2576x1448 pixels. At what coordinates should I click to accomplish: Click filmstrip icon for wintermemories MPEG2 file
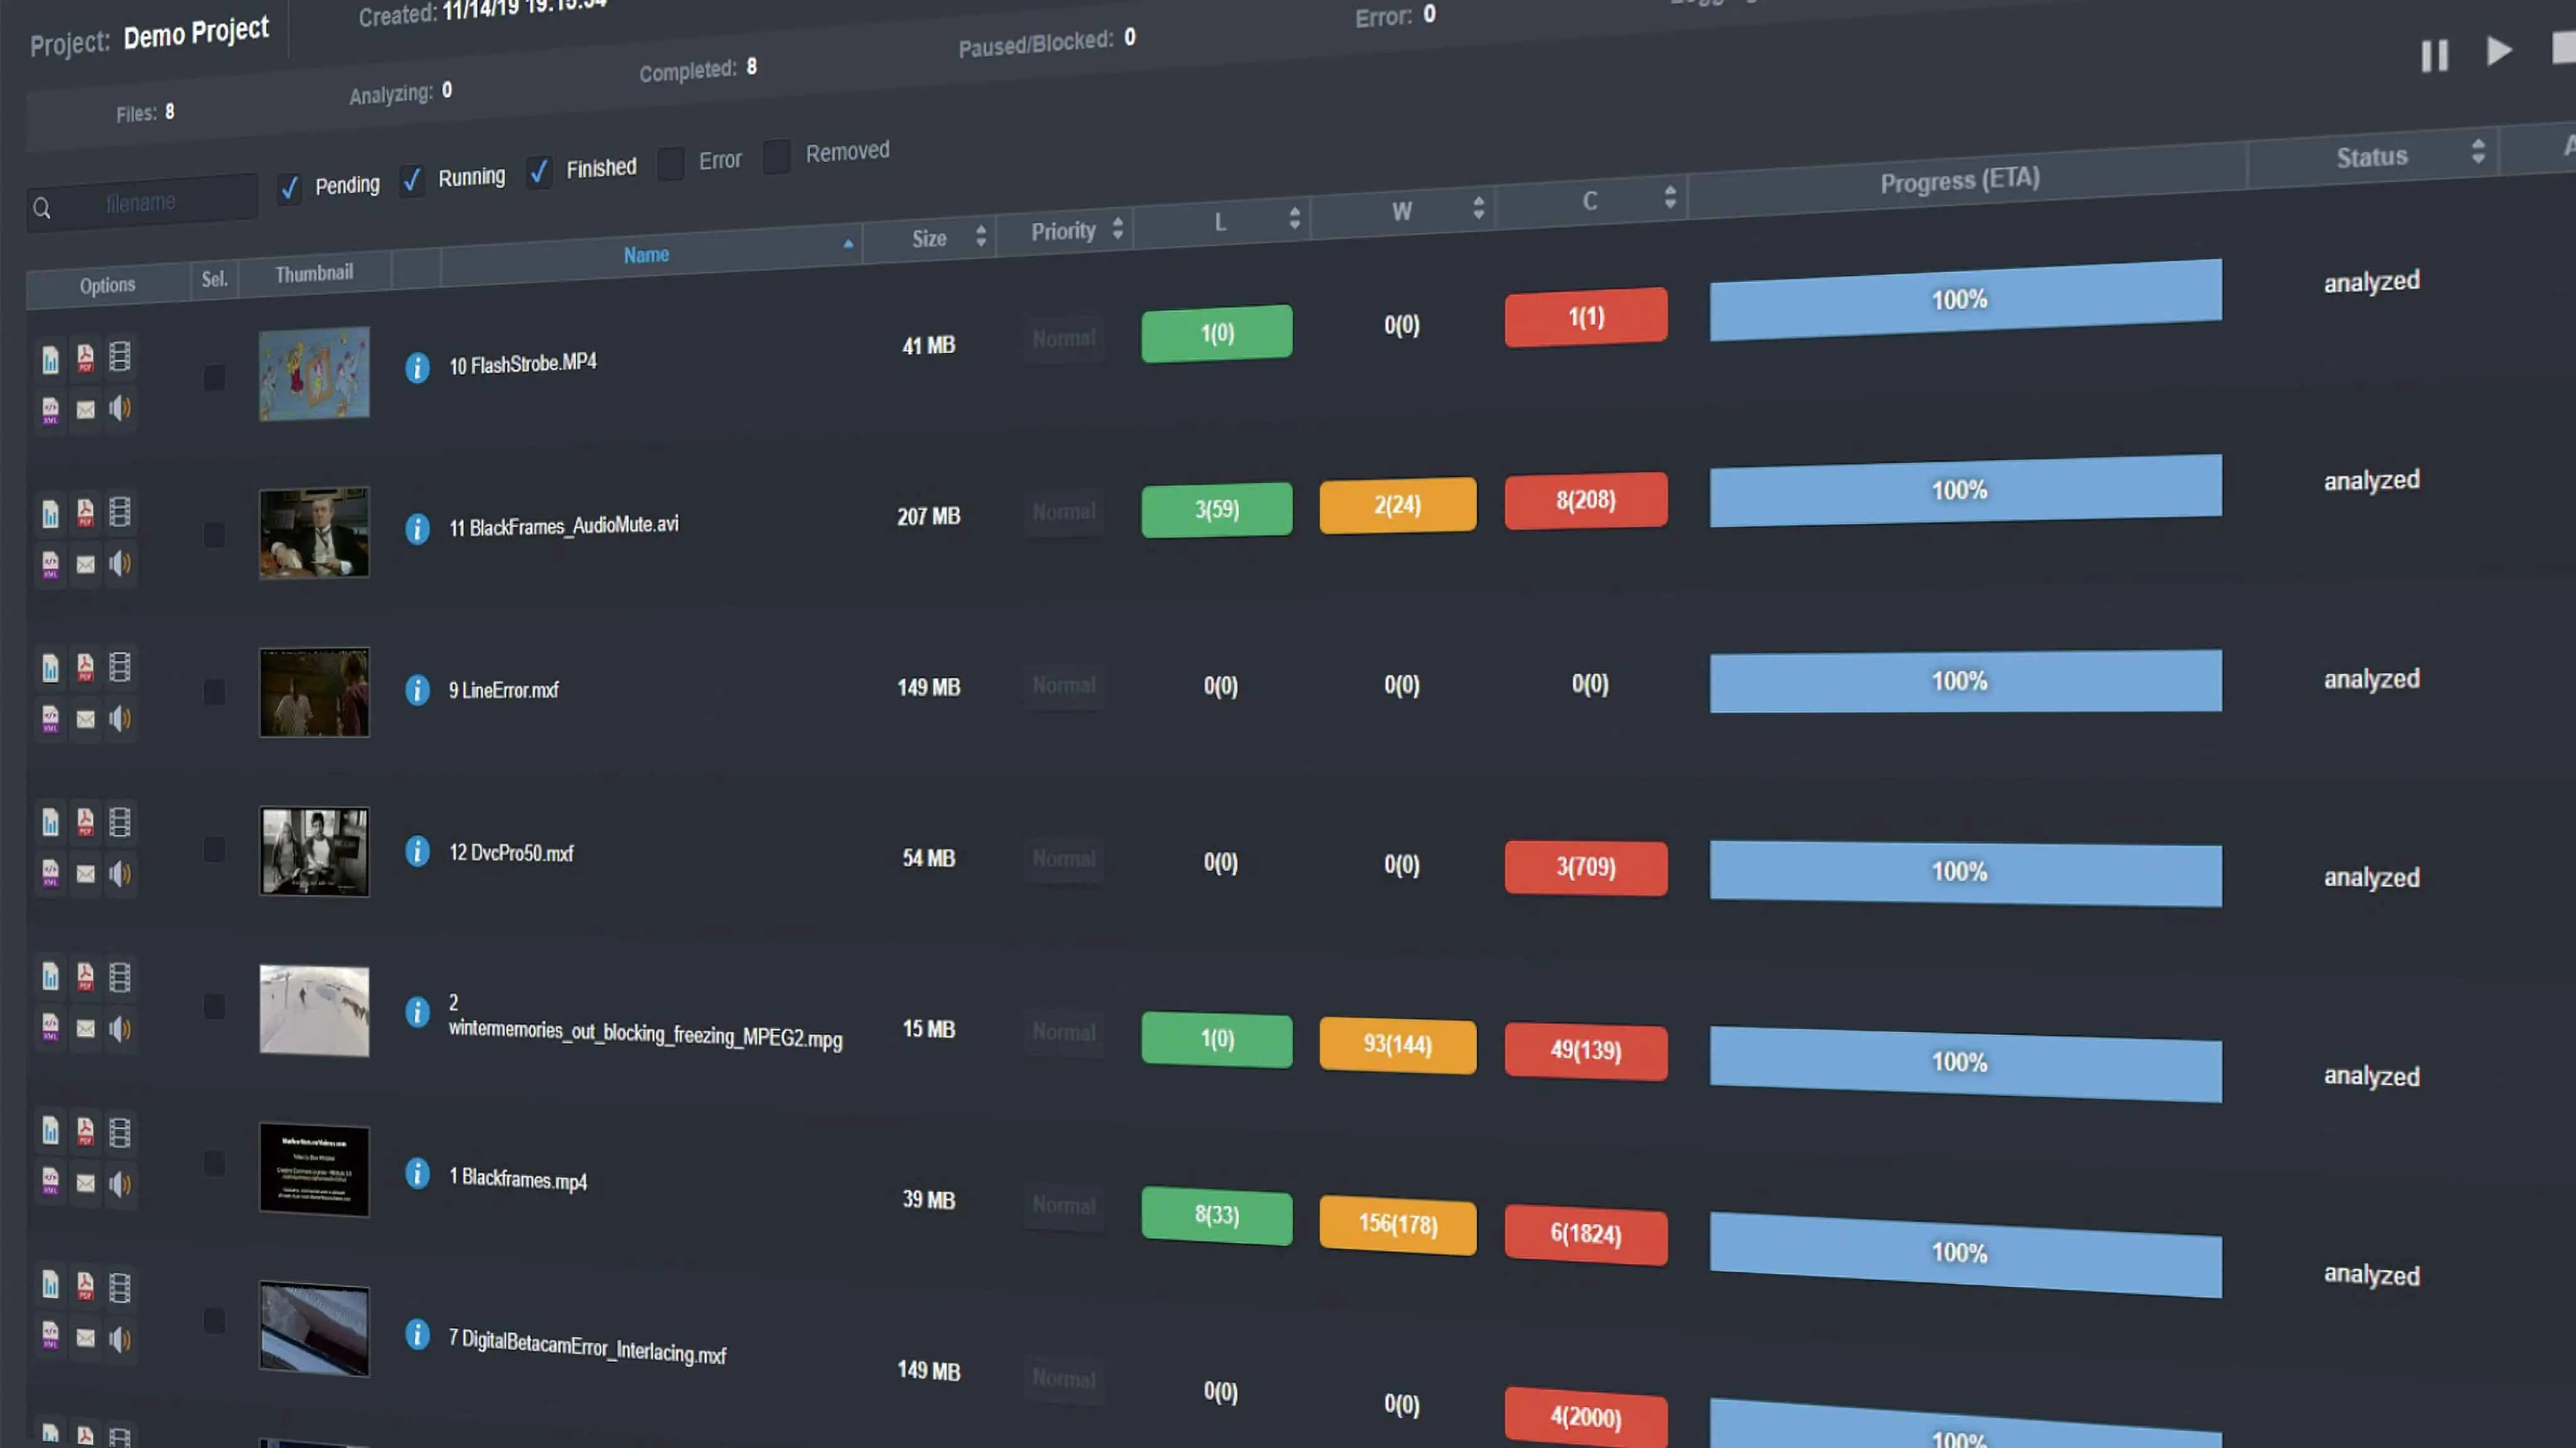tap(120, 977)
